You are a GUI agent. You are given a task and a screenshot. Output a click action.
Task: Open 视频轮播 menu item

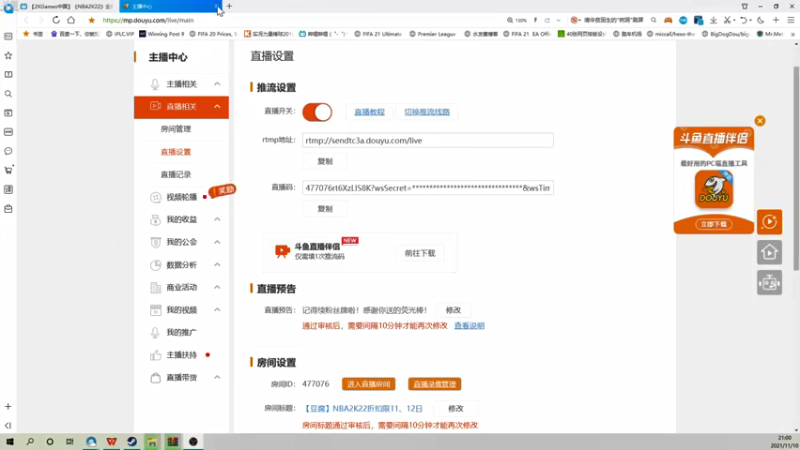click(181, 197)
